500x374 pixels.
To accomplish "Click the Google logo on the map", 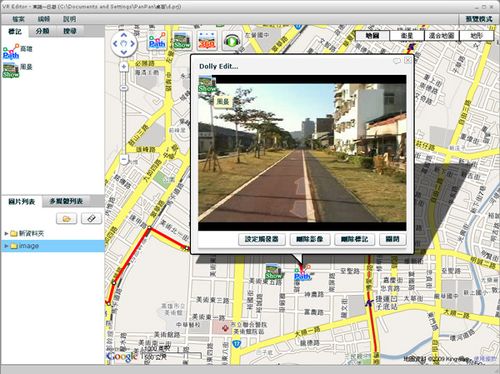I will (x=122, y=356).
